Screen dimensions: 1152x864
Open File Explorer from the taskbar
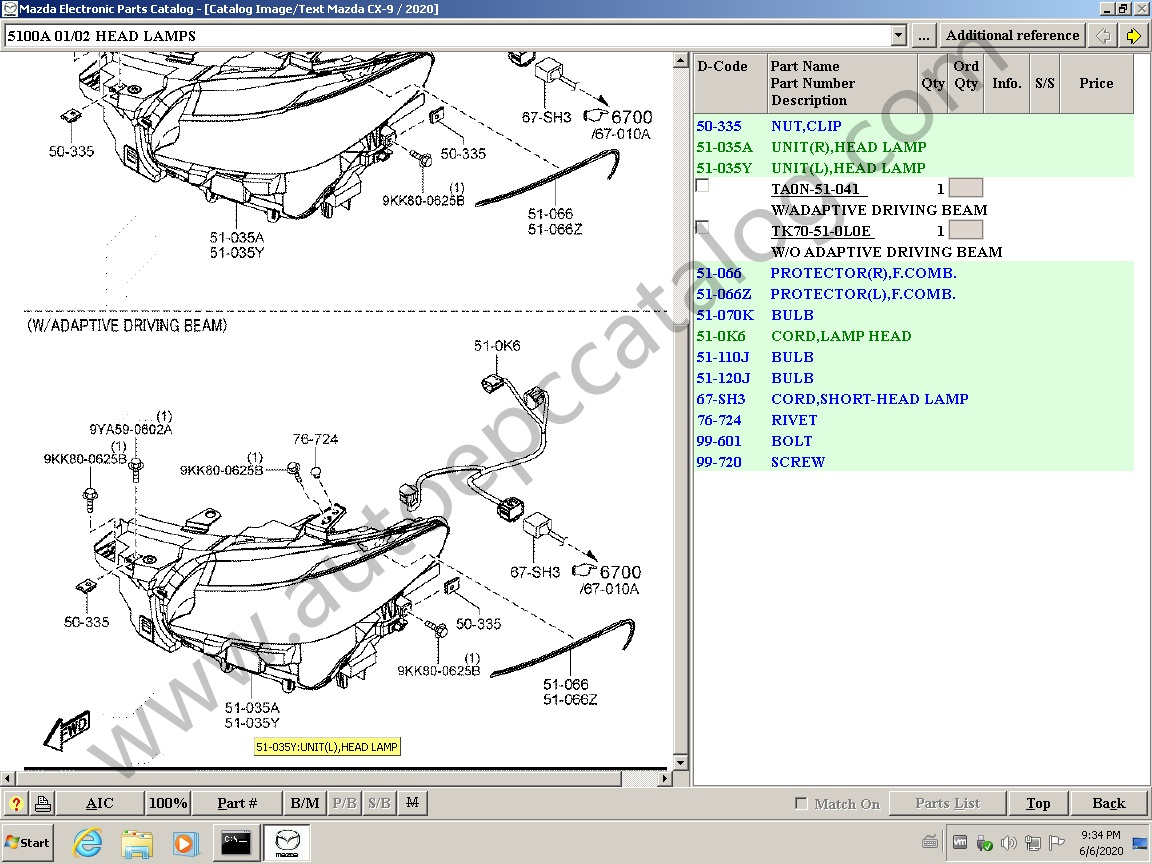coord(137,843)
